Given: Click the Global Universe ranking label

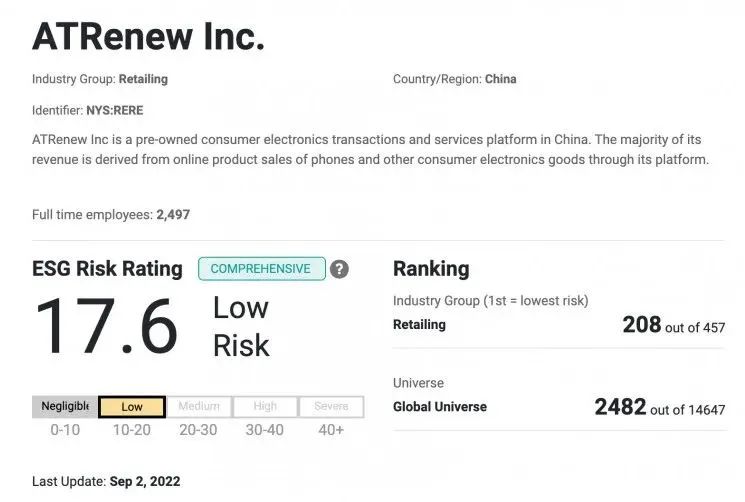Looking at the screenshot, I should tap(439, 407).
